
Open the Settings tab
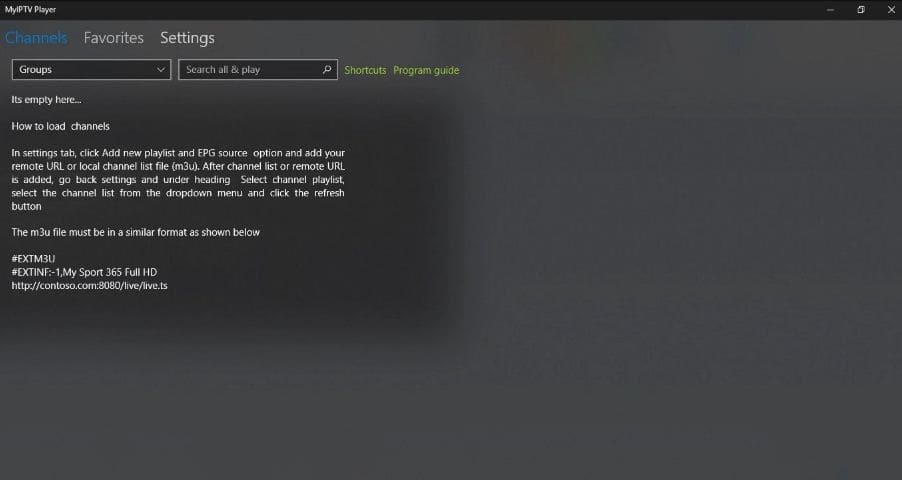[x=187, y=38]
